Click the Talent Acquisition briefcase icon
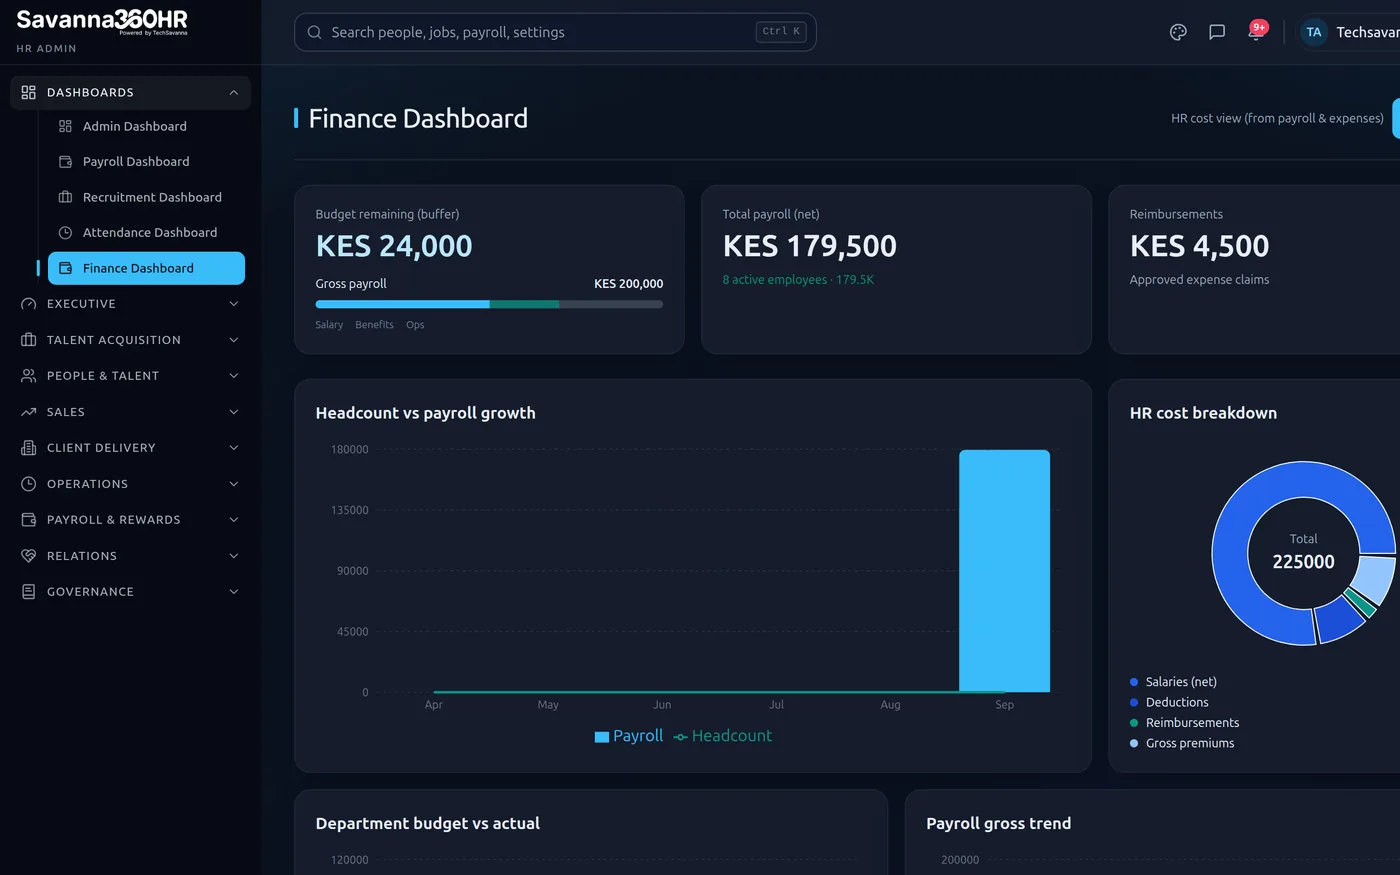The height and width of the screenshot is (875, 1400). coord(28,340)
